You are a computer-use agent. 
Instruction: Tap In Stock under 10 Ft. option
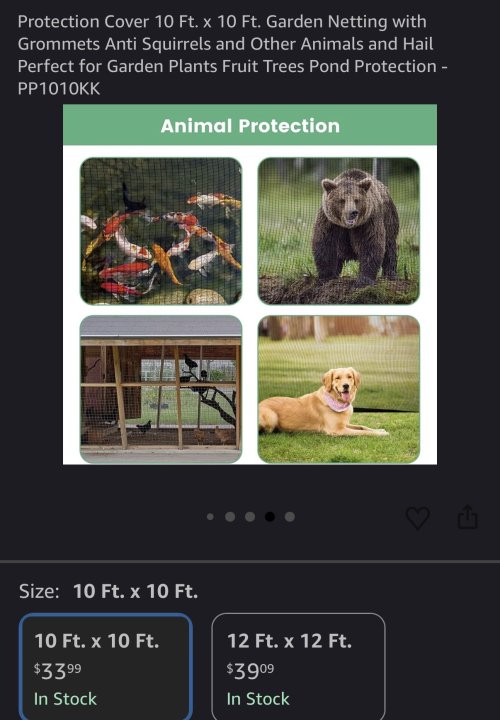65,699
